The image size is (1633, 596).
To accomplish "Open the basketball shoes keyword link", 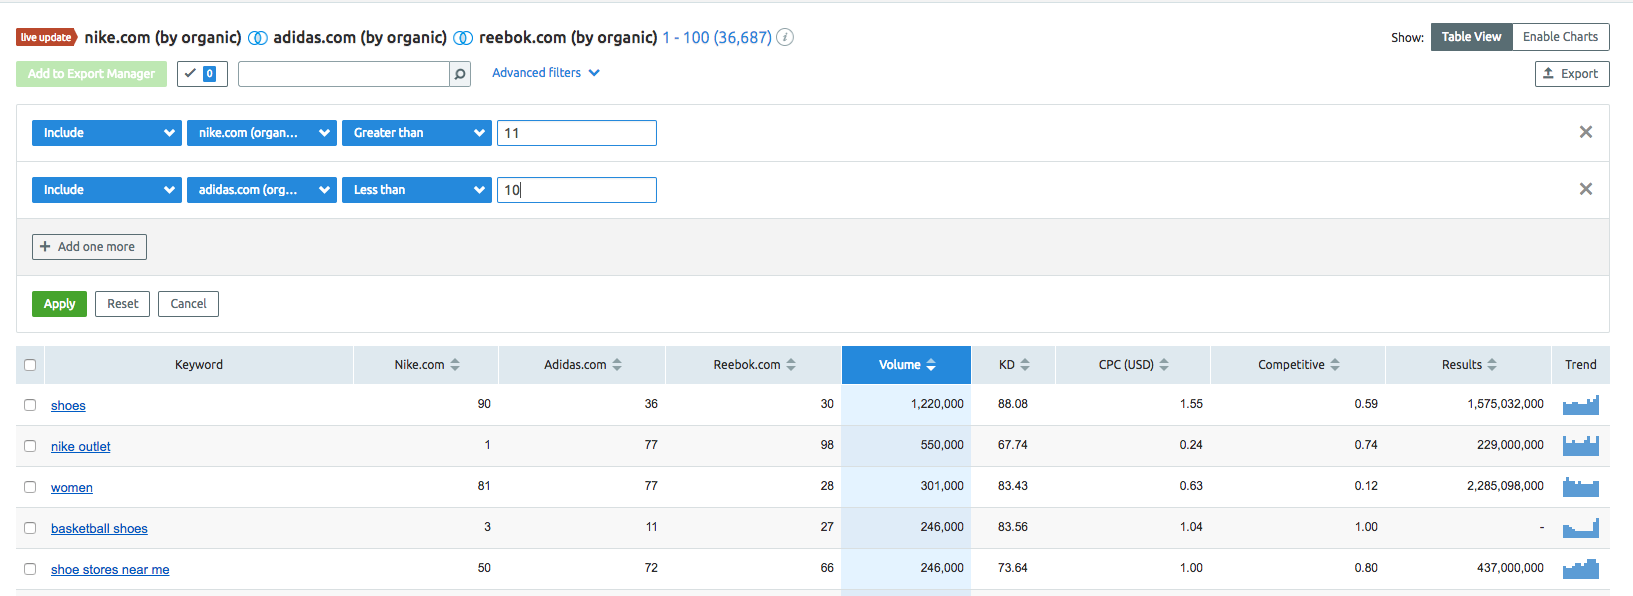I will pyautogui.click(x=99, y=529).
